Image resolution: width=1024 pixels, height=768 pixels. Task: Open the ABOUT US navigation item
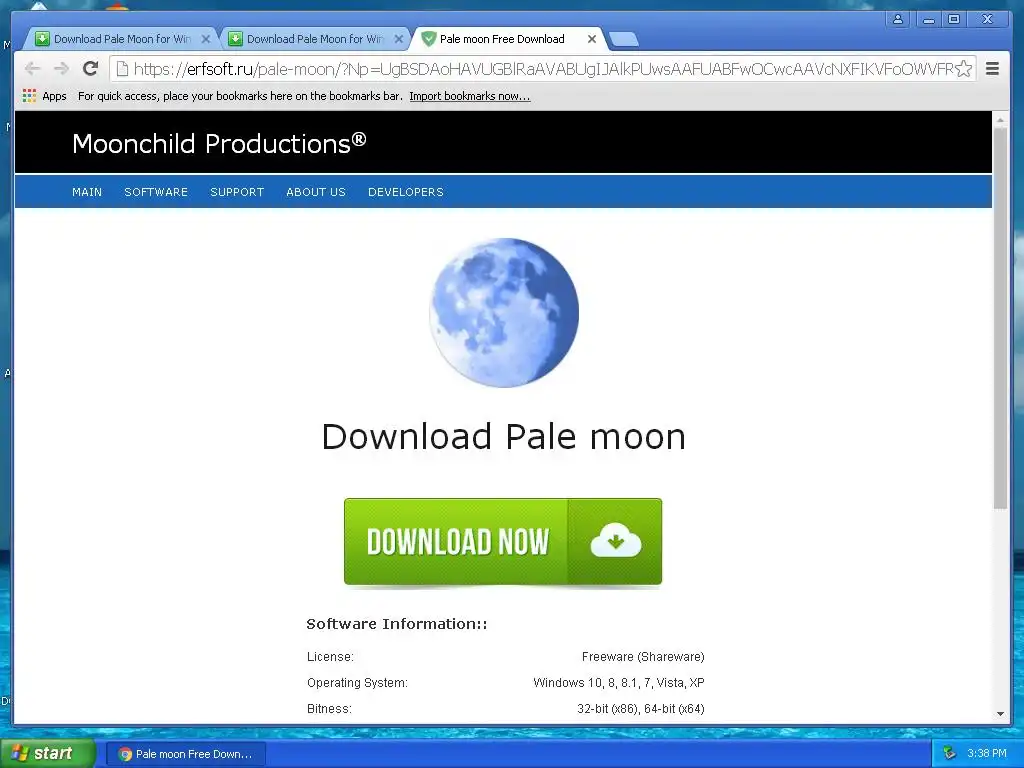click(x=316, y=192)
